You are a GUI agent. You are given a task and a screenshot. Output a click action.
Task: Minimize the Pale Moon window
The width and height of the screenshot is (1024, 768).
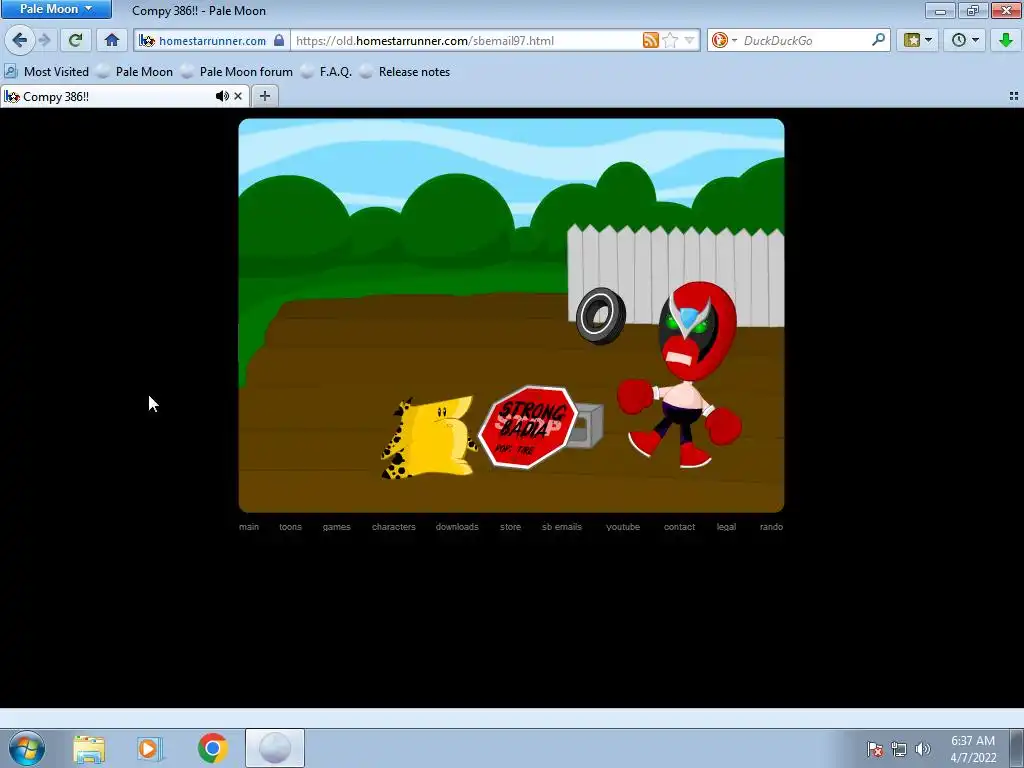point(940,10)
